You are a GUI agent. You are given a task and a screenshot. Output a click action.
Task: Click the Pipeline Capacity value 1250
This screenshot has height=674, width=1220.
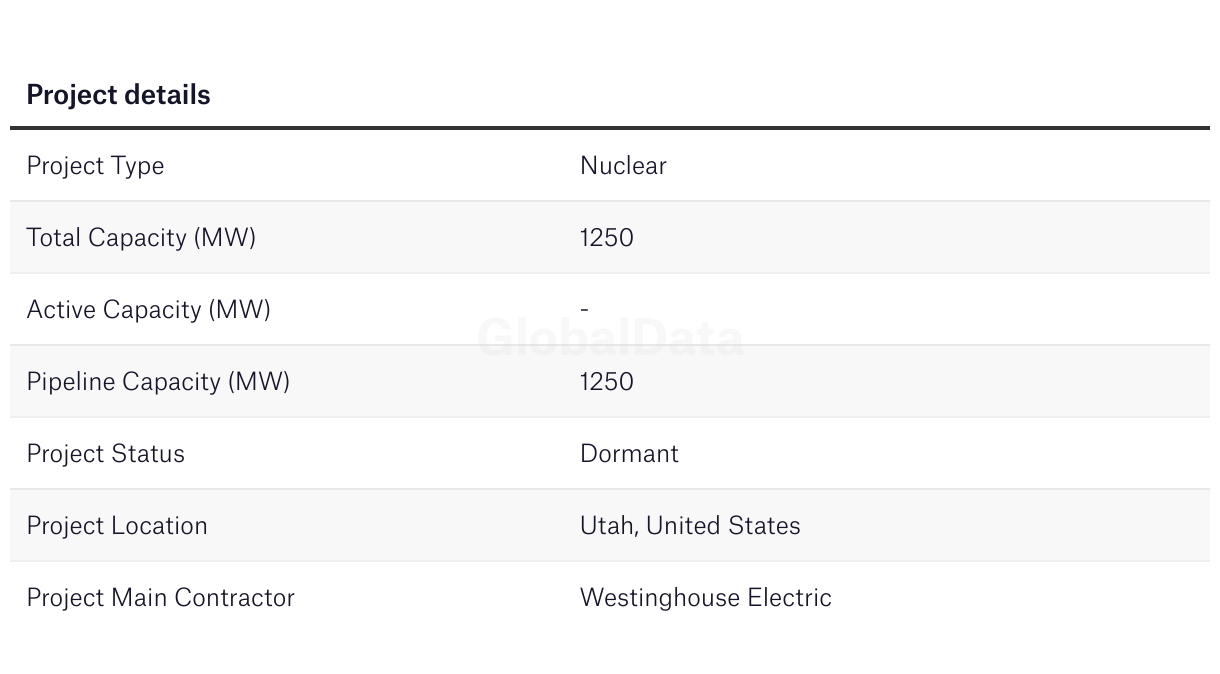[607, 382]
